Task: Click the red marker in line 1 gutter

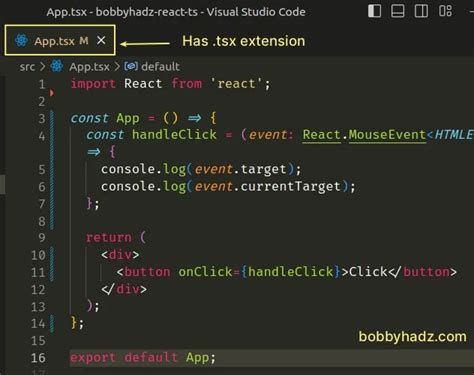Action: [52, 93]
